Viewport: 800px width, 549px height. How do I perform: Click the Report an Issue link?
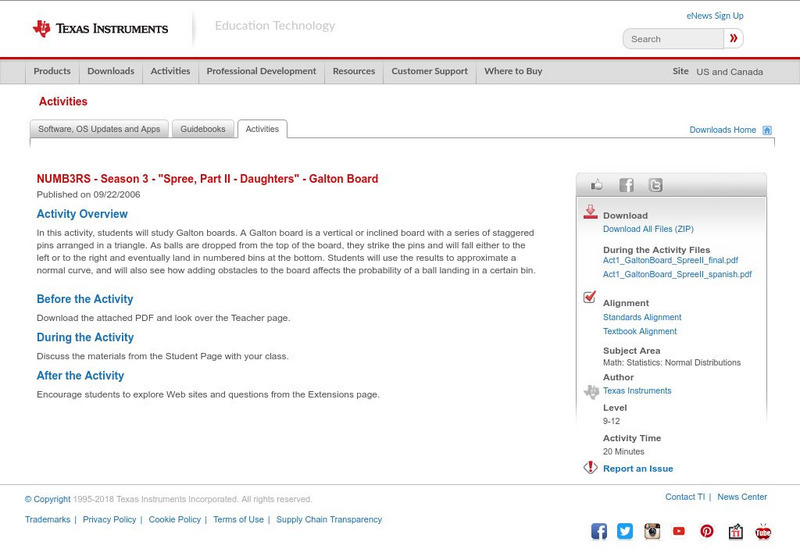pyautogui.click(x=638, y=469)
